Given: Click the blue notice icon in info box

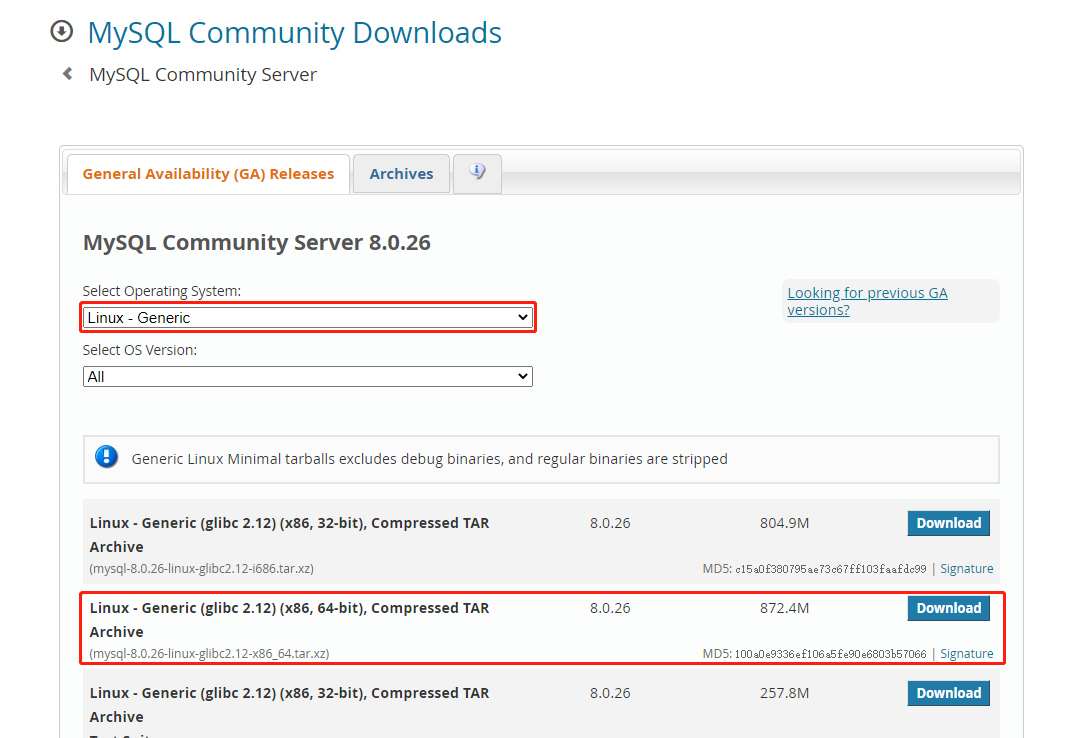Looking at the screenshot, I should [106, 457].
